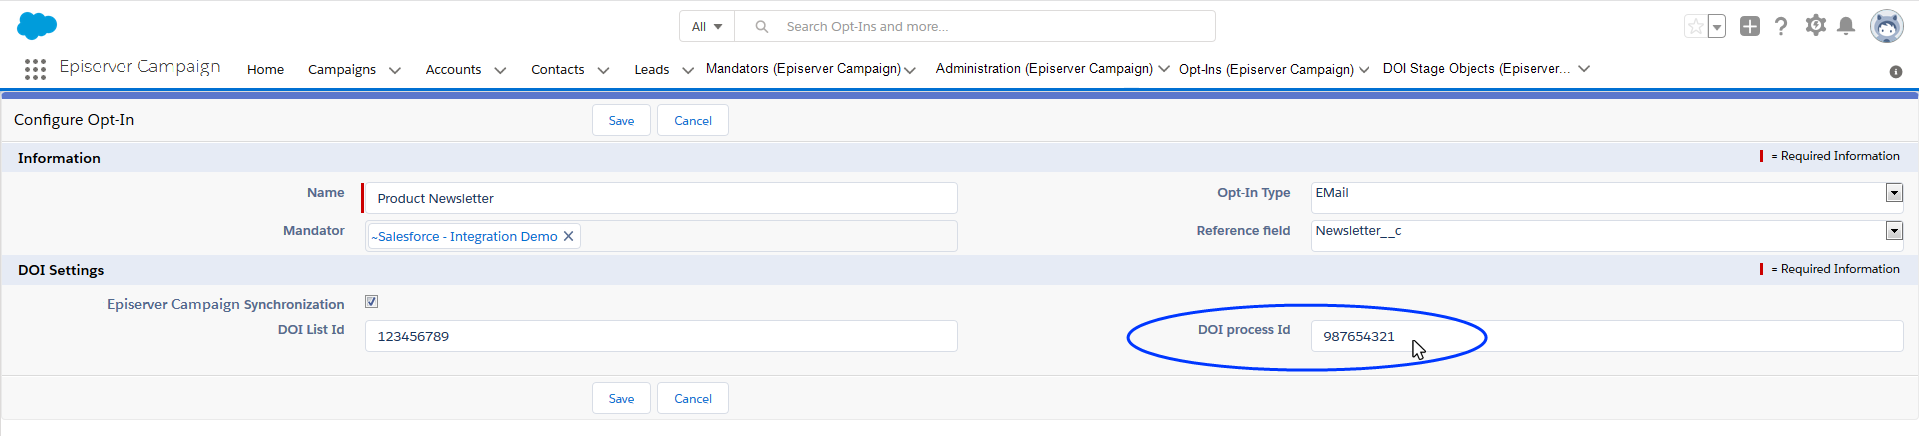This screenshot has width=1919, height=436.
Task: Open the setup gear icon
Action: [1815, 25]
